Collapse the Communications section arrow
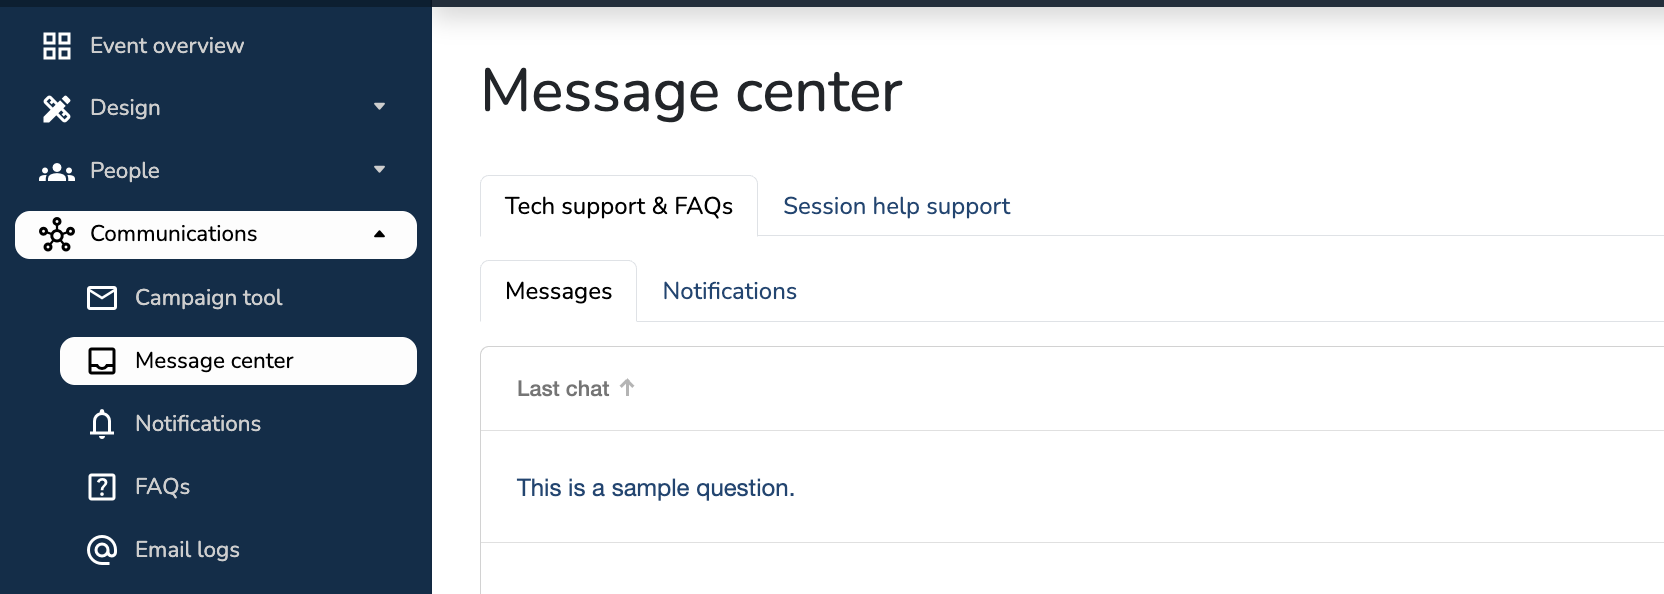The width and height of the screenshot is (1664, 594). click(x=379, y=234)
